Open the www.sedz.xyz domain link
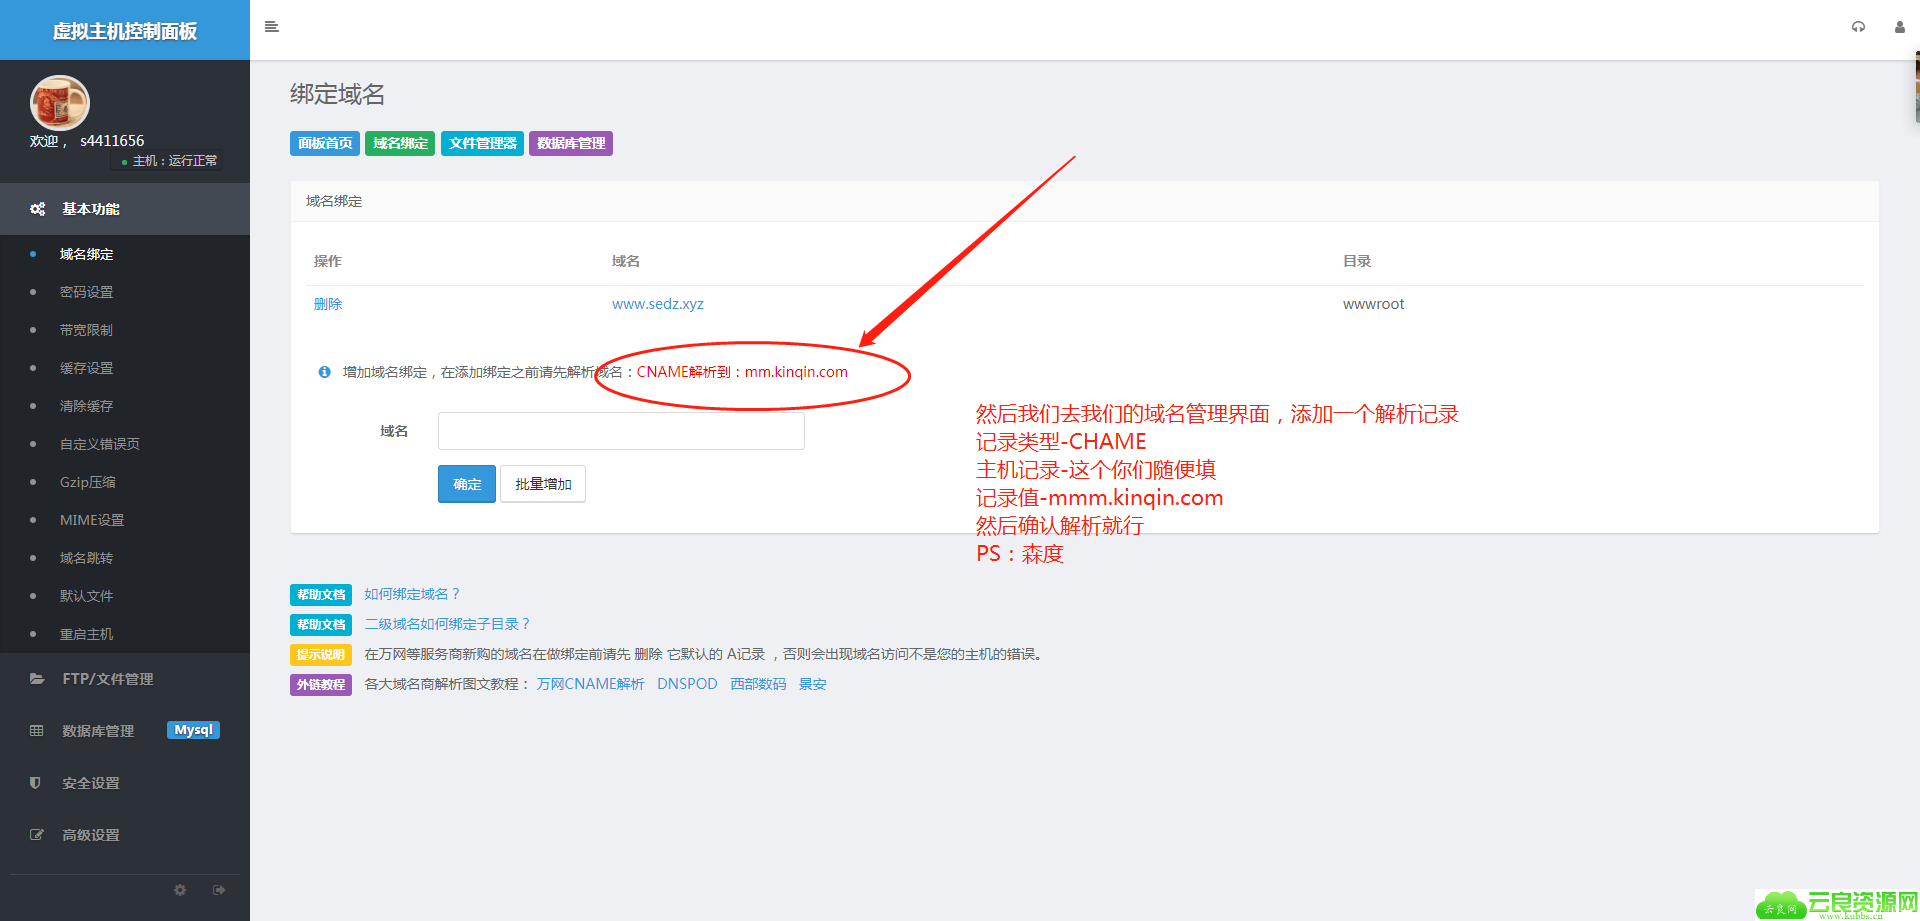This screenshot has width=1920, height=921. click(x=658, y=304)
